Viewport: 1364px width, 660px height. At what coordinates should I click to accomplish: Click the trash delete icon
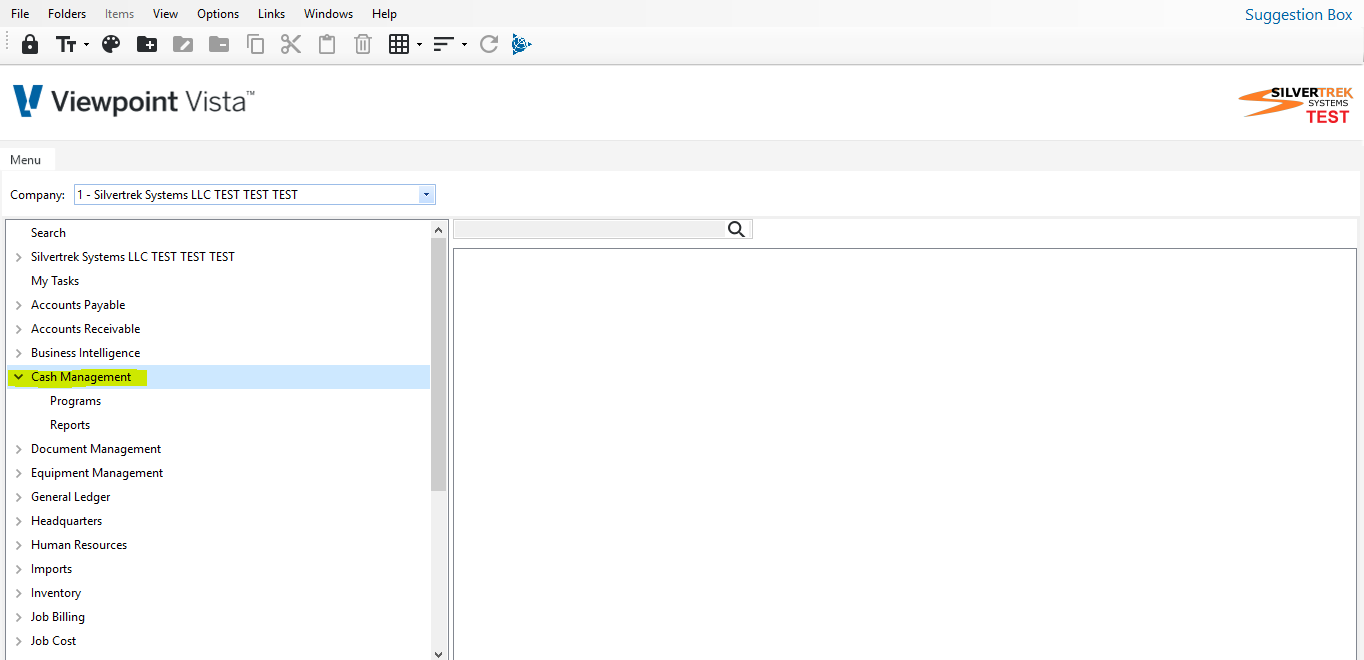tap(363, 44)
